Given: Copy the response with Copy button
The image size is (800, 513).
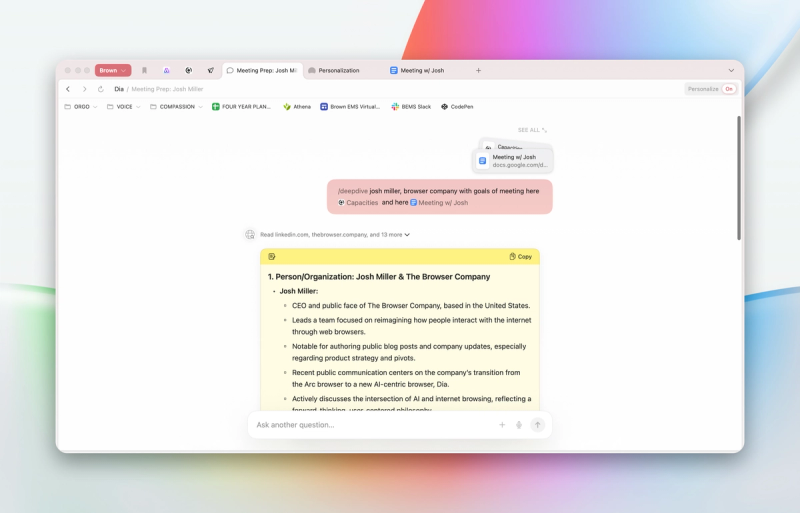Looking at the screenshot, I should click(520, 257).
